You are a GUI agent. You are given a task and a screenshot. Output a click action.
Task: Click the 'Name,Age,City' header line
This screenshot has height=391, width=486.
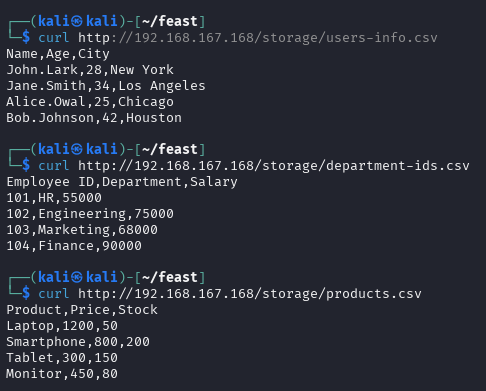[58, 54]
